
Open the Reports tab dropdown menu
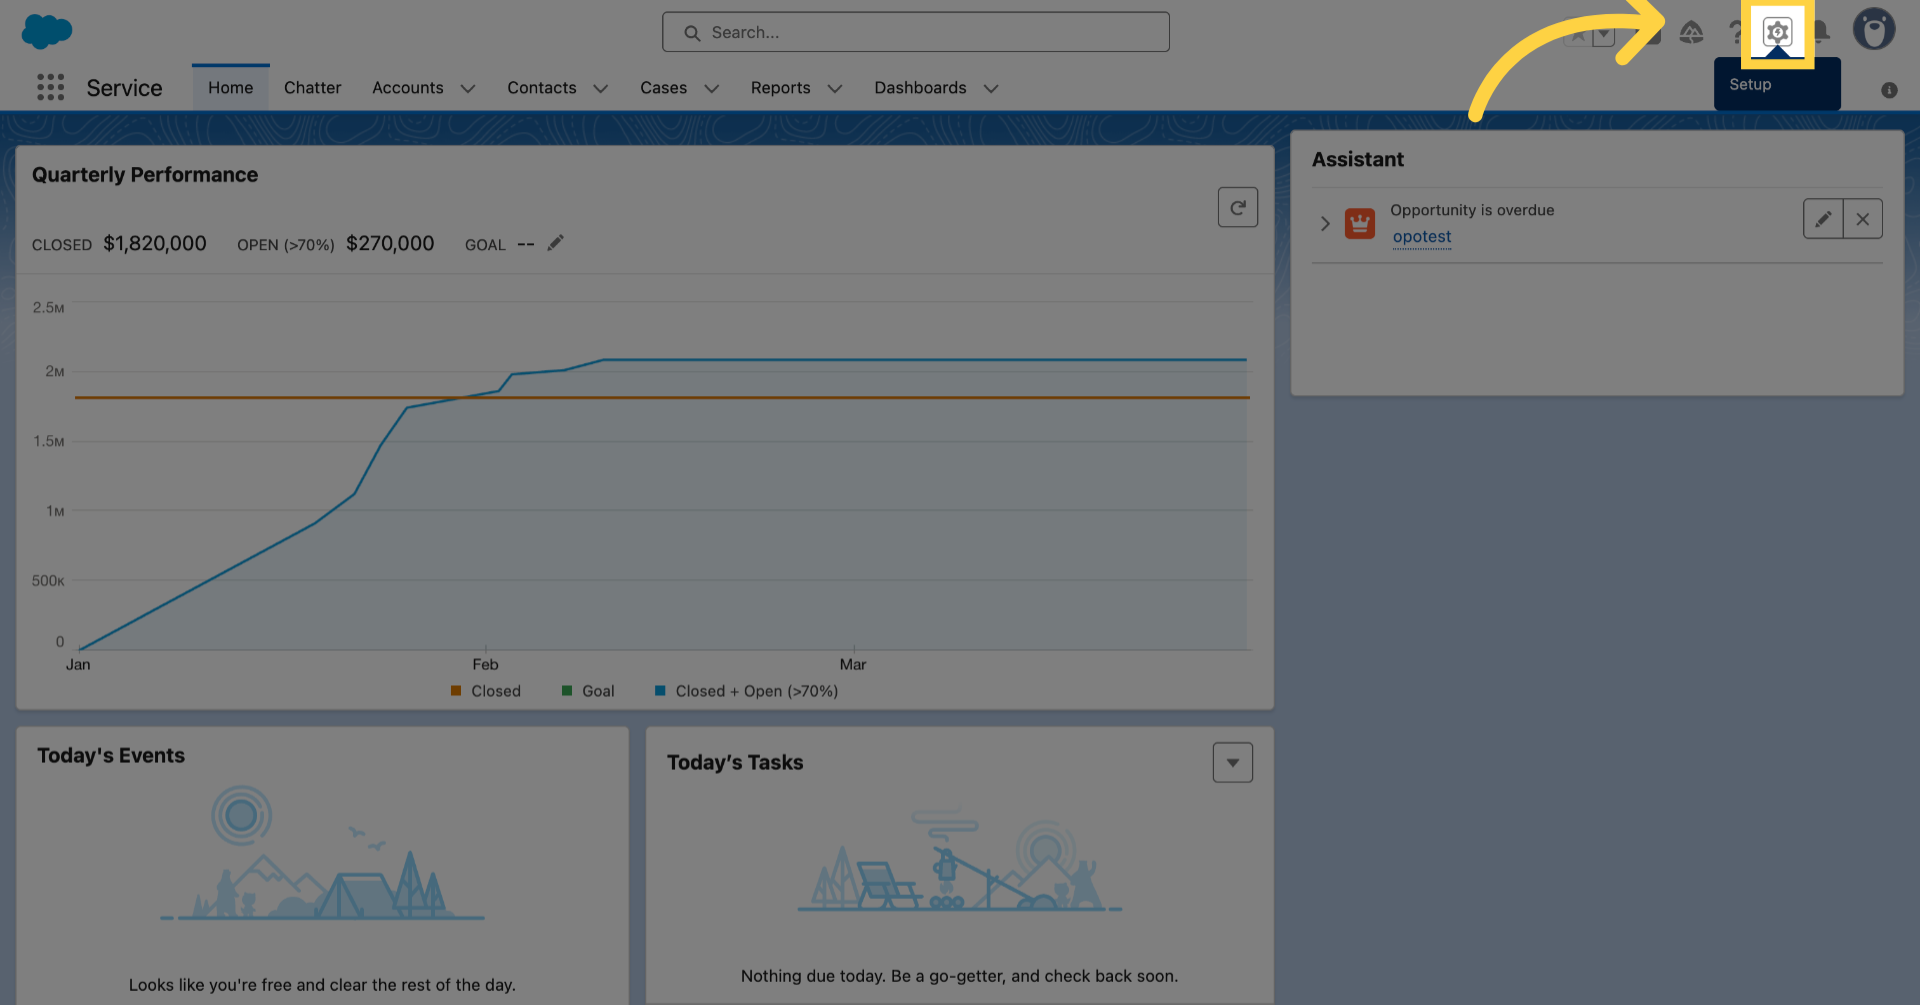(835, 88)
